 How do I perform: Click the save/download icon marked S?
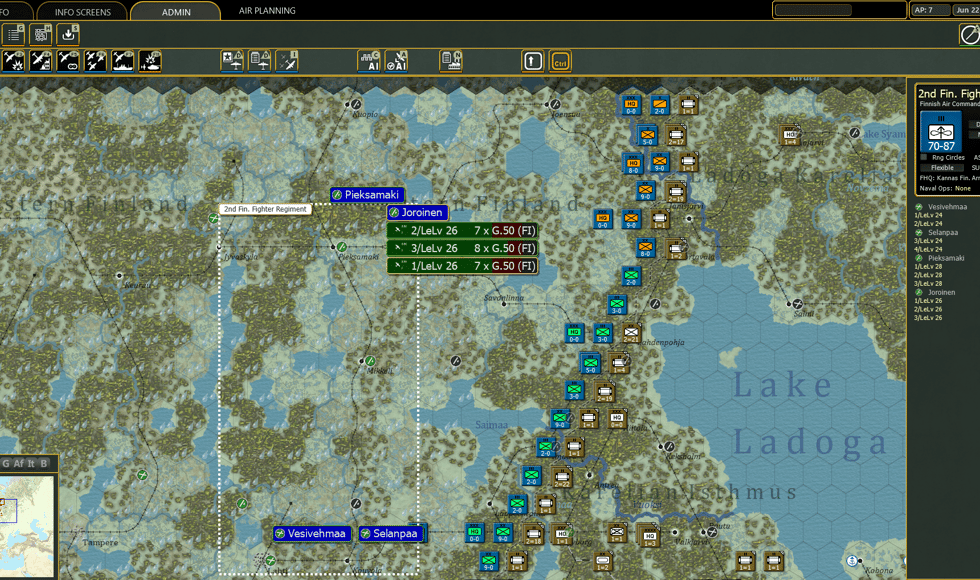point(68,34)
